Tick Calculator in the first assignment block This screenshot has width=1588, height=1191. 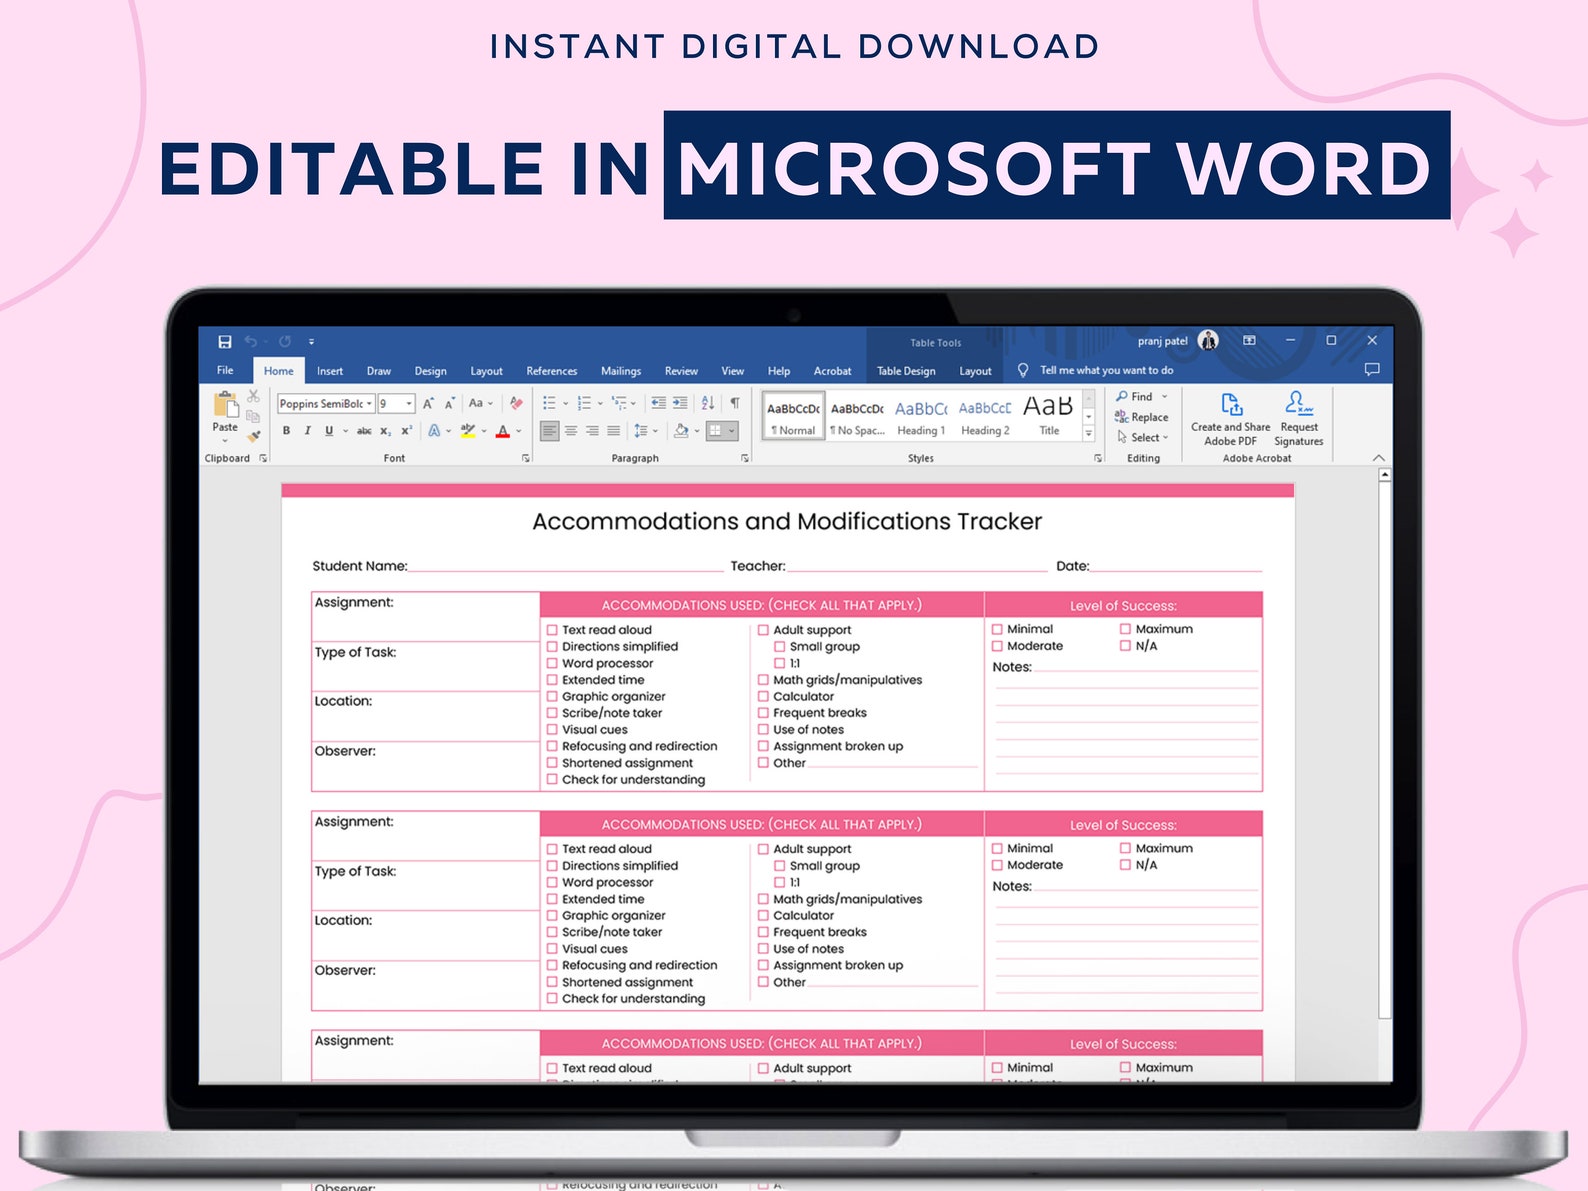(763, 697)
